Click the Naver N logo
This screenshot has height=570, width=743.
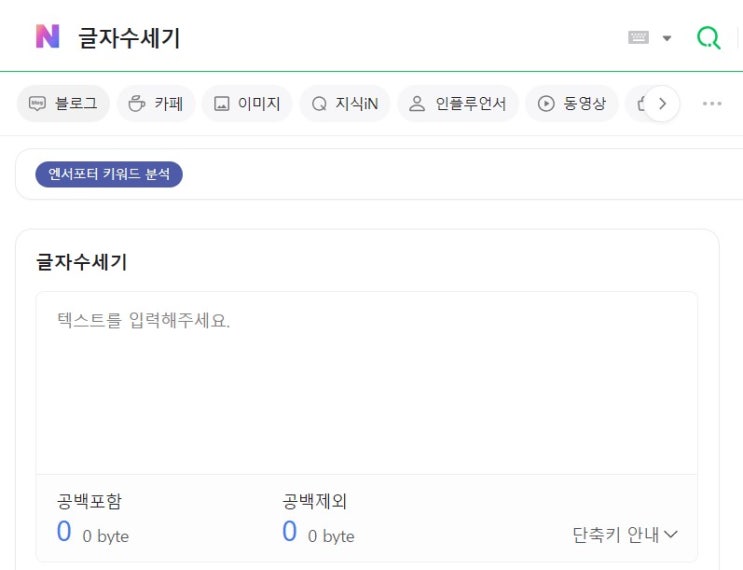pyautogui.click(x=48, y=37)
